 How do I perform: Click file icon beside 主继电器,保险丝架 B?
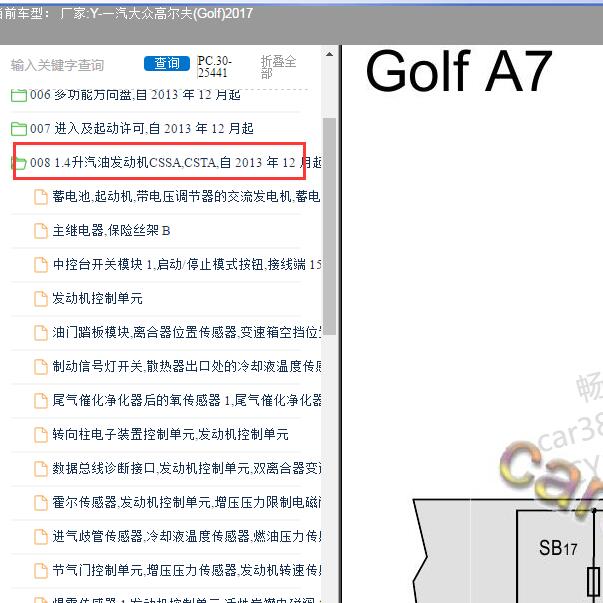coord(41,231)
